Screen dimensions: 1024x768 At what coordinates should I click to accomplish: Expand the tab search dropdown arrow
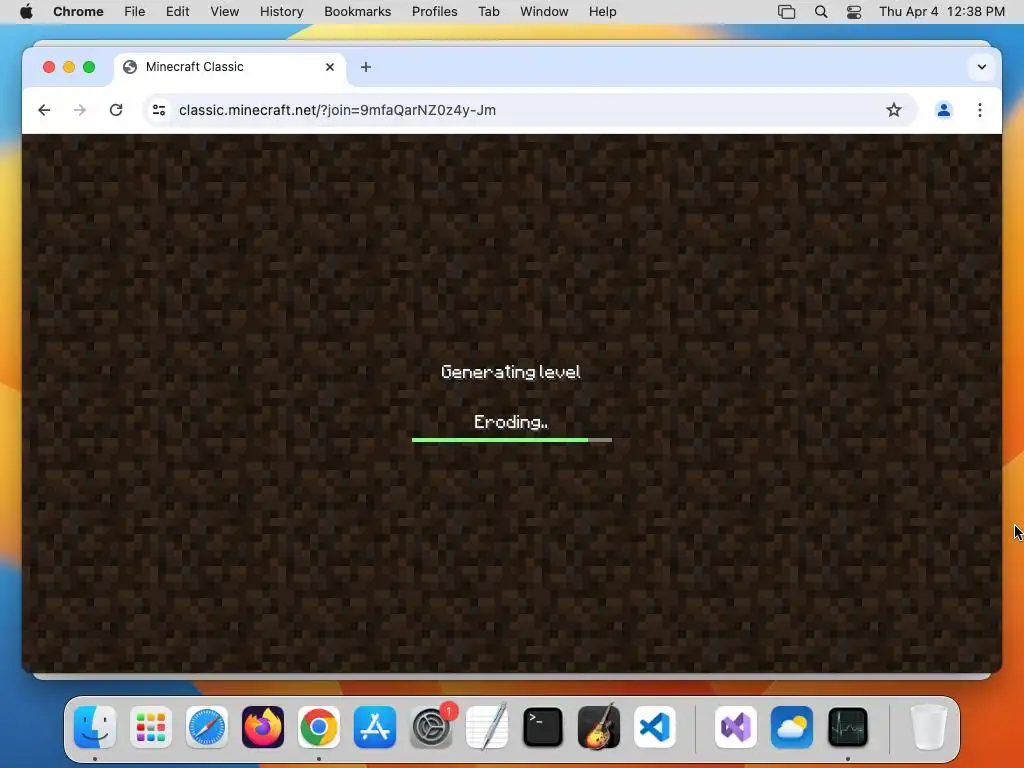(x=981, y=67)
